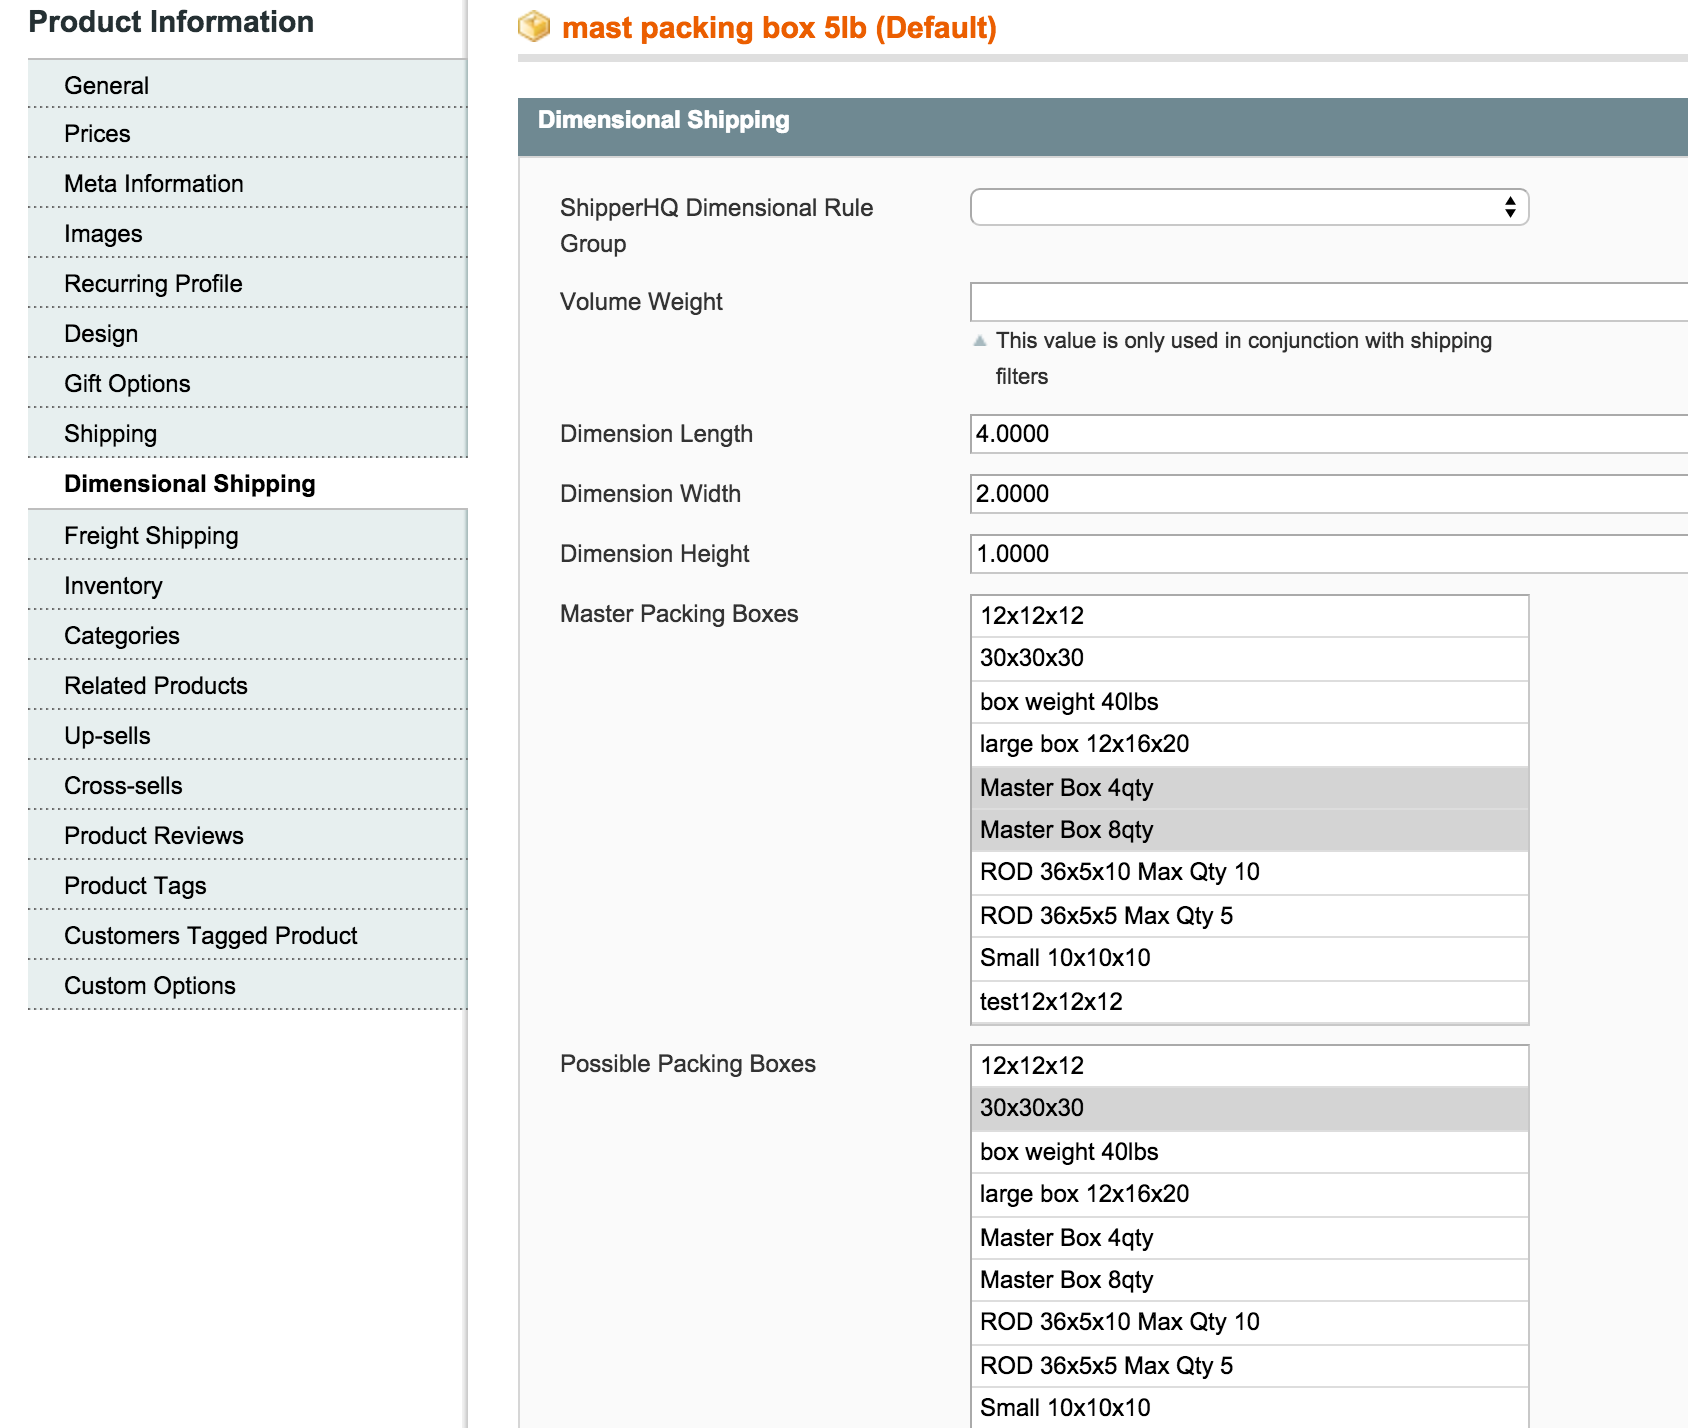Select ROD 36x5x10 Max Qty 10 master box

(x=1119, y=872)
